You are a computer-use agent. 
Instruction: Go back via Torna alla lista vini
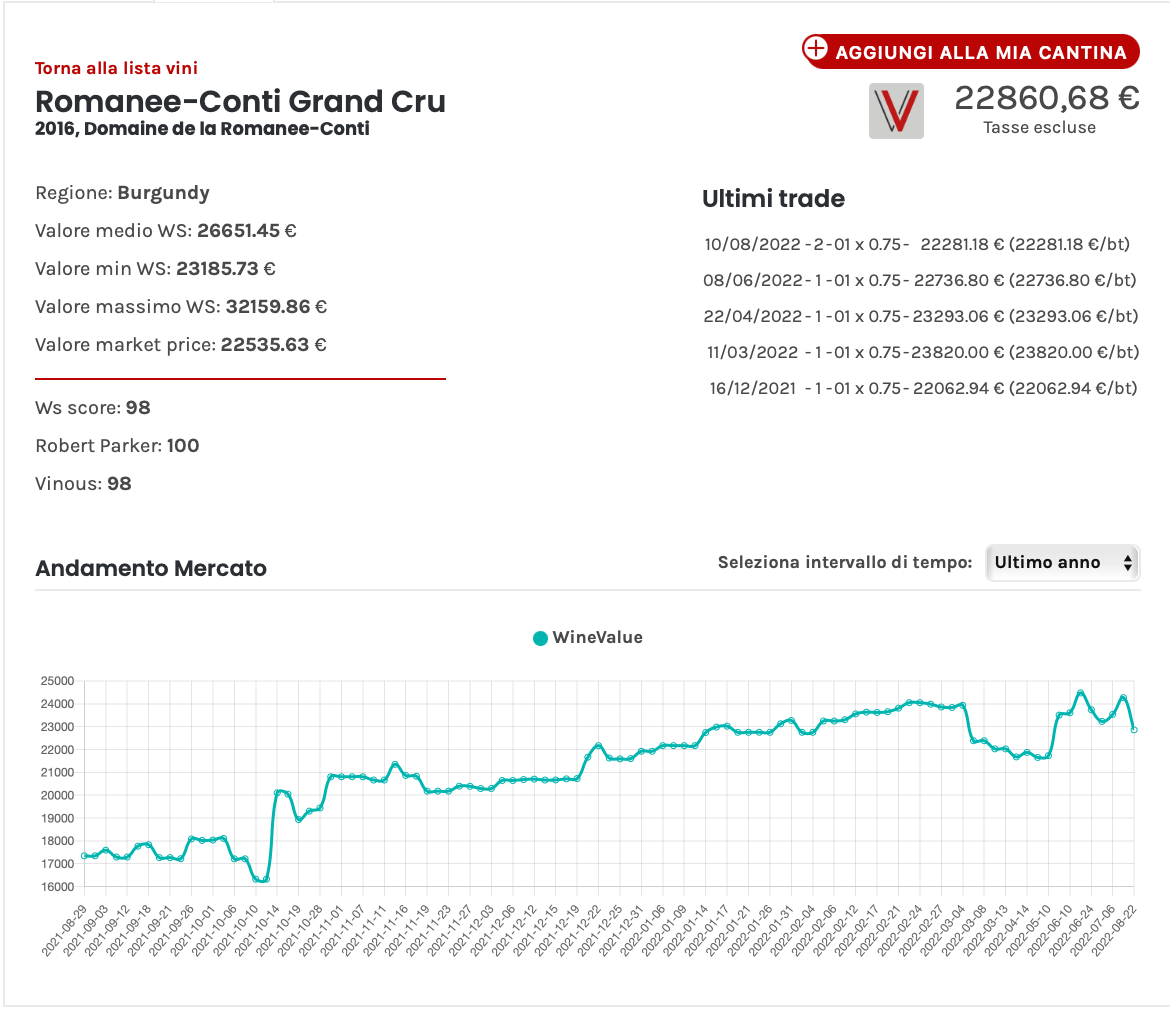tap(116, 68)
